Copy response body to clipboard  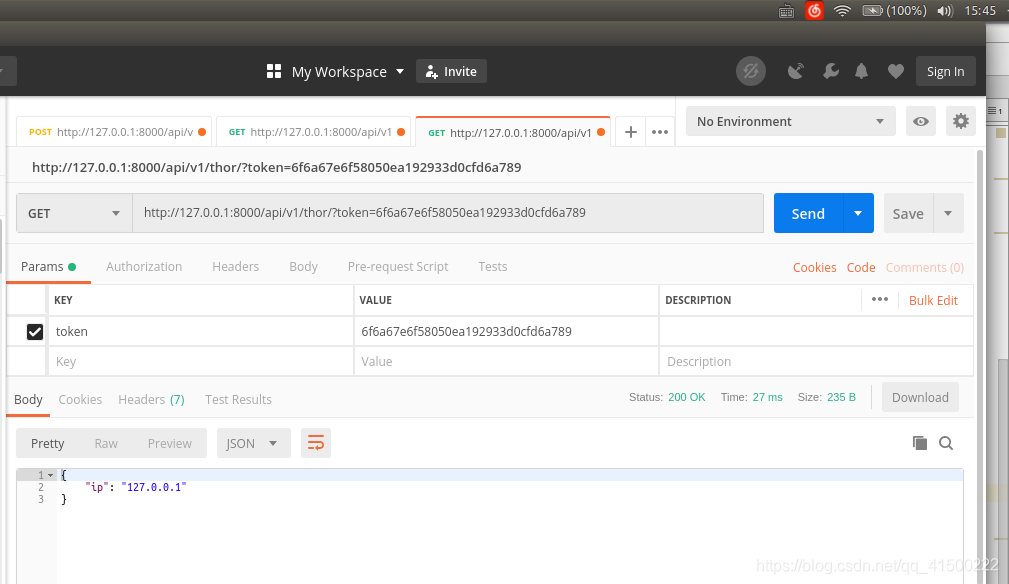point(920,443)
